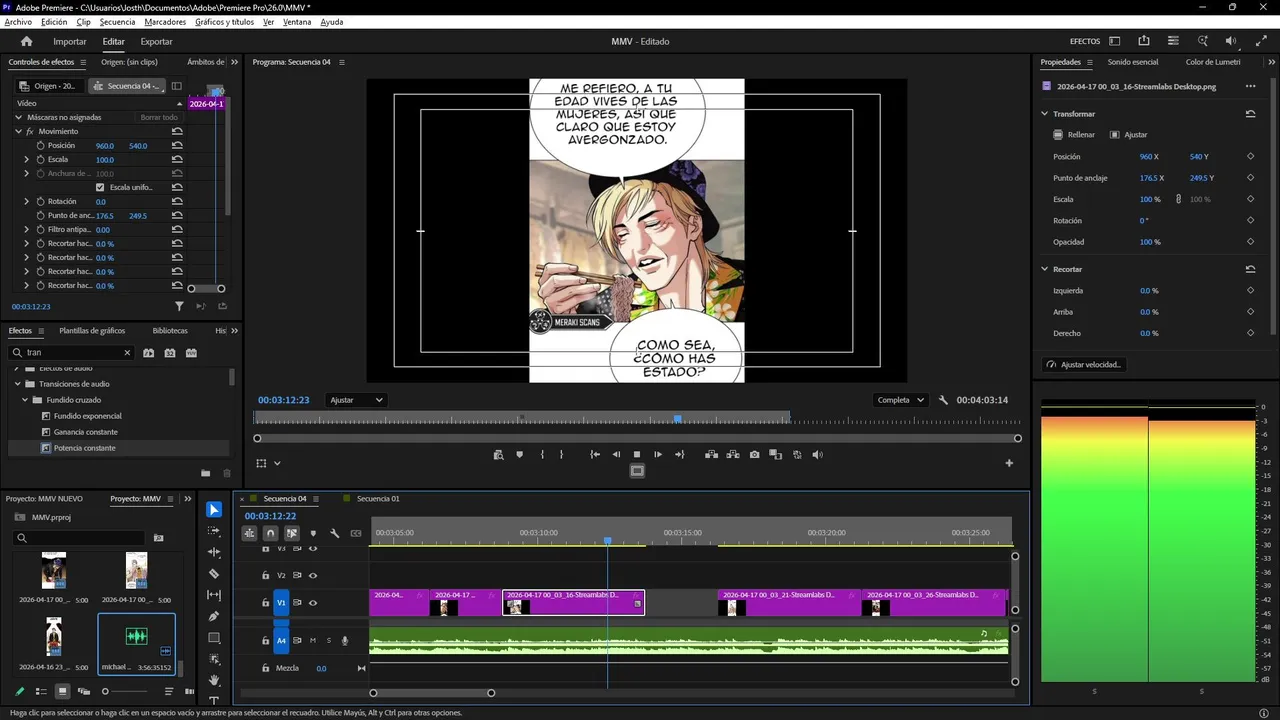Collapse the Transiciones de audio folder
Viewport: 1280px width, 720px height.
[17, 384]
